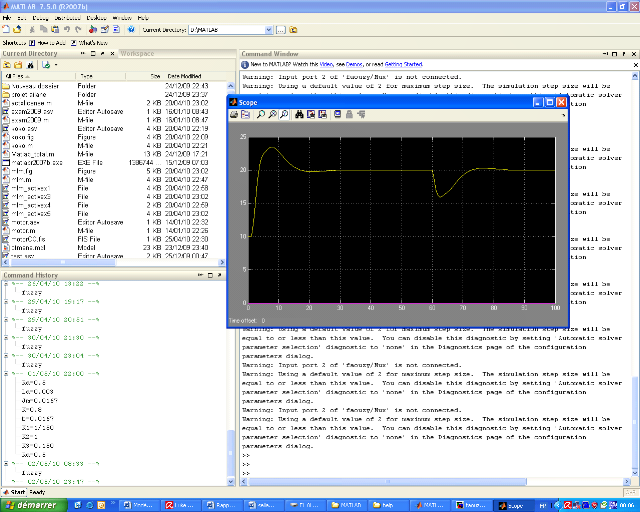Viewport: 640px width, 512px height.
Task: Select the Zoom tool in Scope
Action: click(x=260, y=115)
